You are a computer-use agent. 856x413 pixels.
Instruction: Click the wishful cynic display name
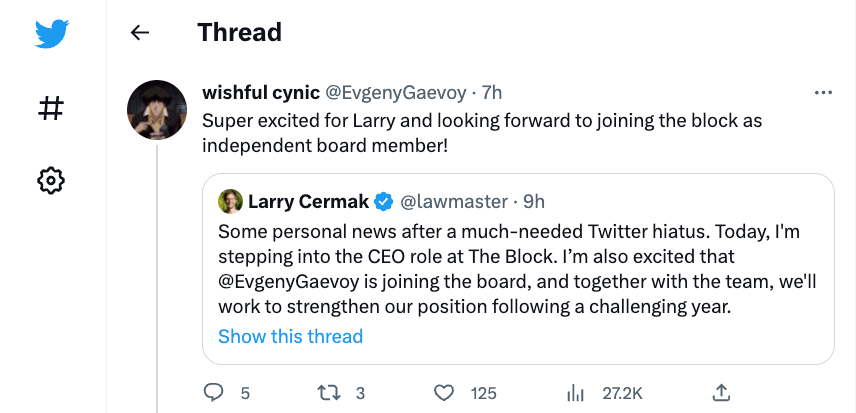pyautogui.click(x=258, y=93)
